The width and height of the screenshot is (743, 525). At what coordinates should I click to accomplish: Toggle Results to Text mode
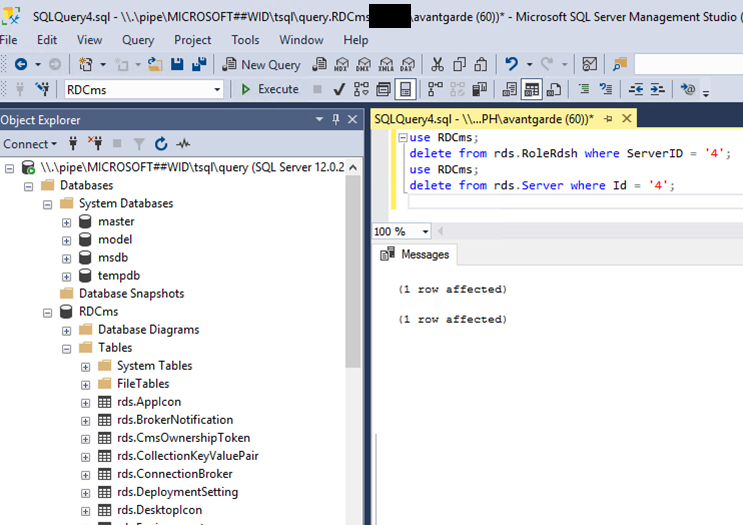click(509, 89)
